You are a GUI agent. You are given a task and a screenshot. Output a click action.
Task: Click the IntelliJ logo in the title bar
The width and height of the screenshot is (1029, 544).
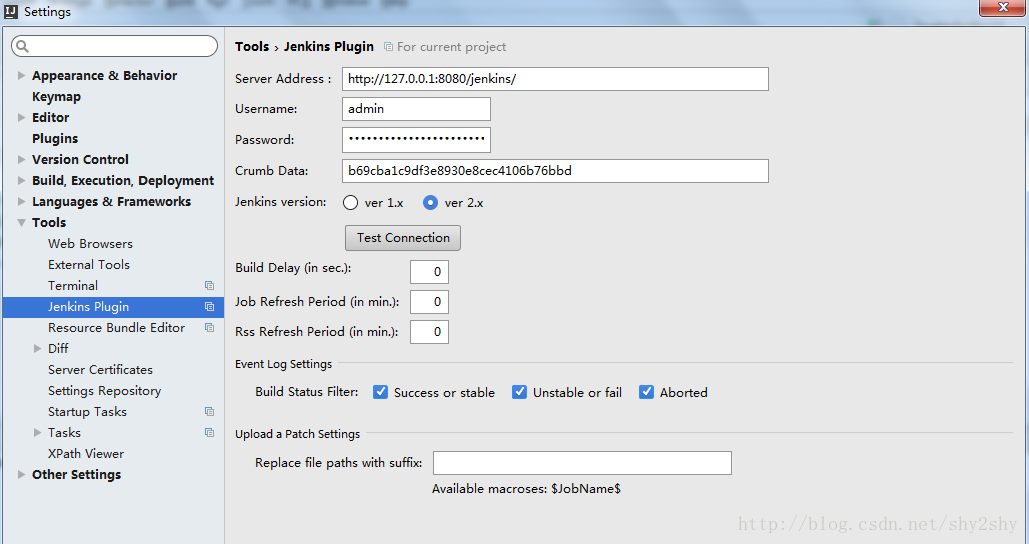[x=10, y=11]
